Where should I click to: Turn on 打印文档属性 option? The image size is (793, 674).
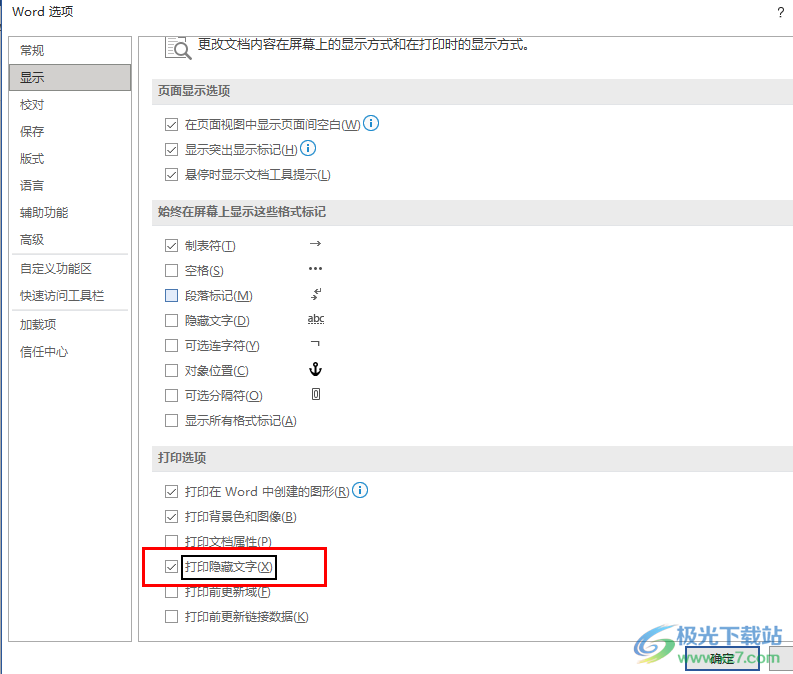coord(171,542)
